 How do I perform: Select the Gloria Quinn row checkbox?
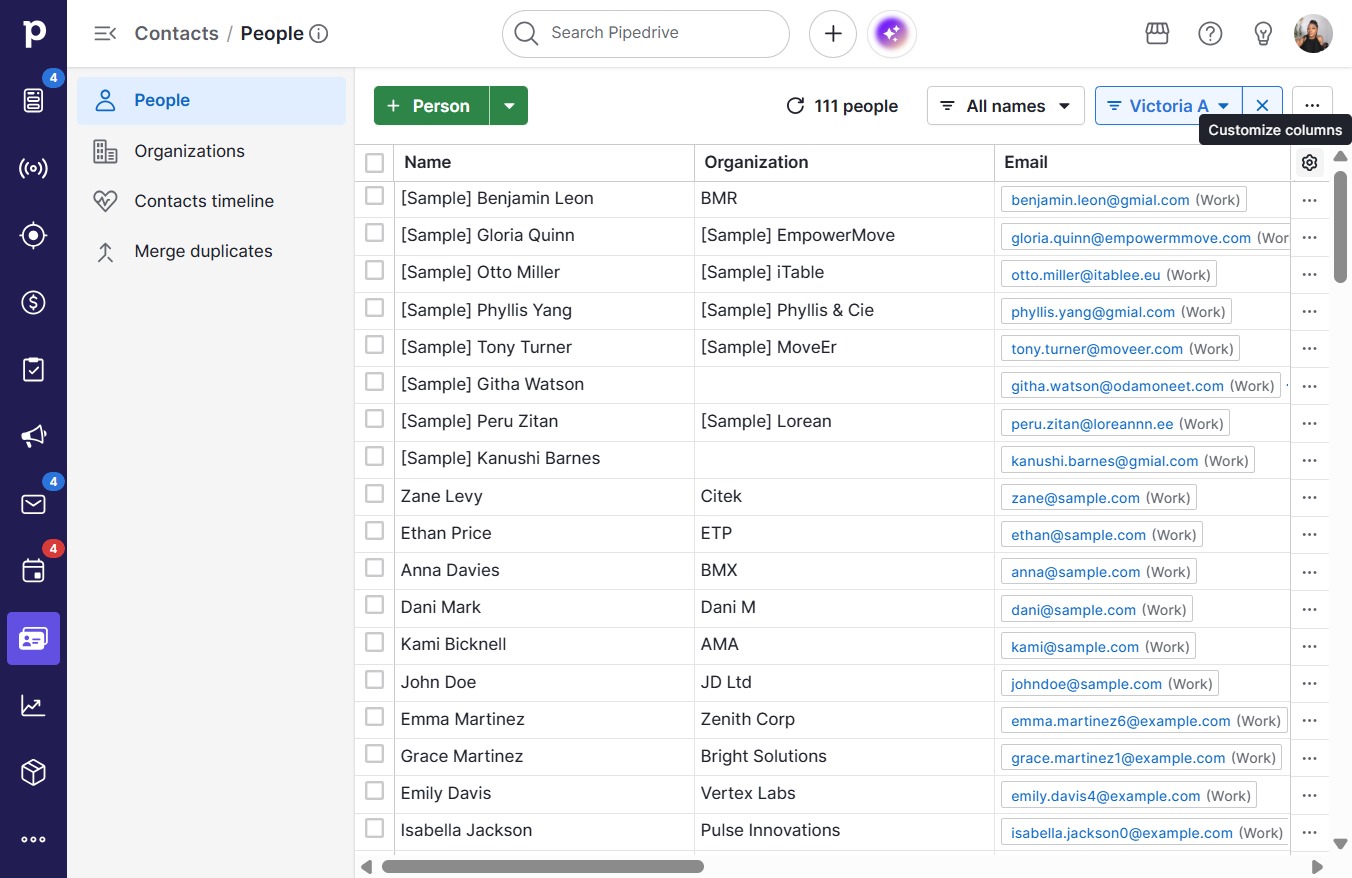[374, 233]
